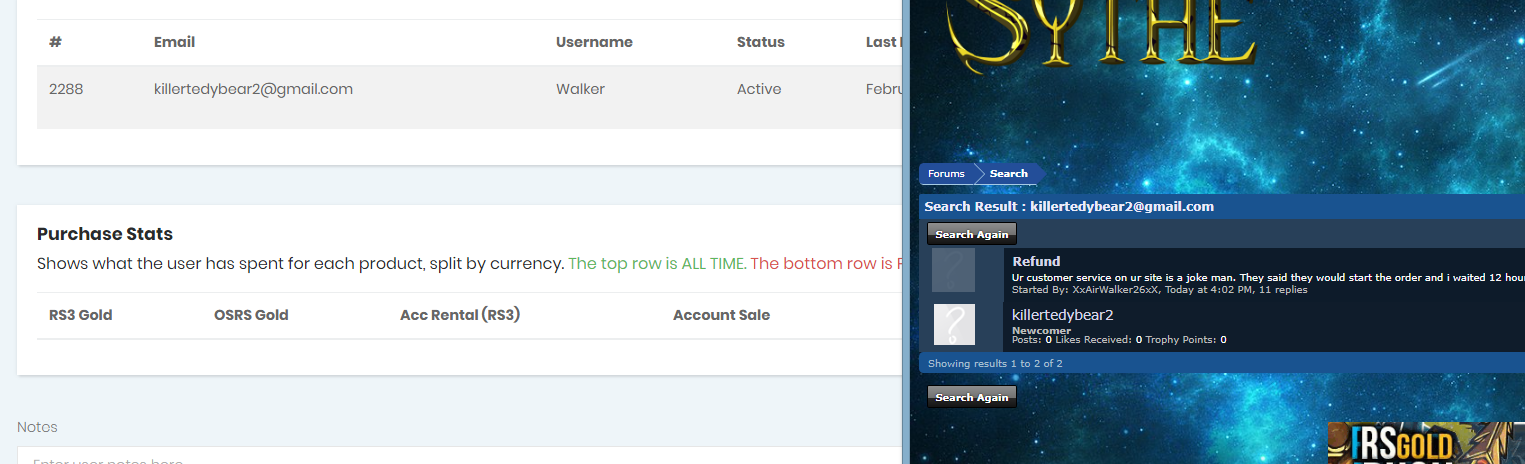Click the Active status cell
The height and width of the screenshot is (464, 1525).
point(759,89)
